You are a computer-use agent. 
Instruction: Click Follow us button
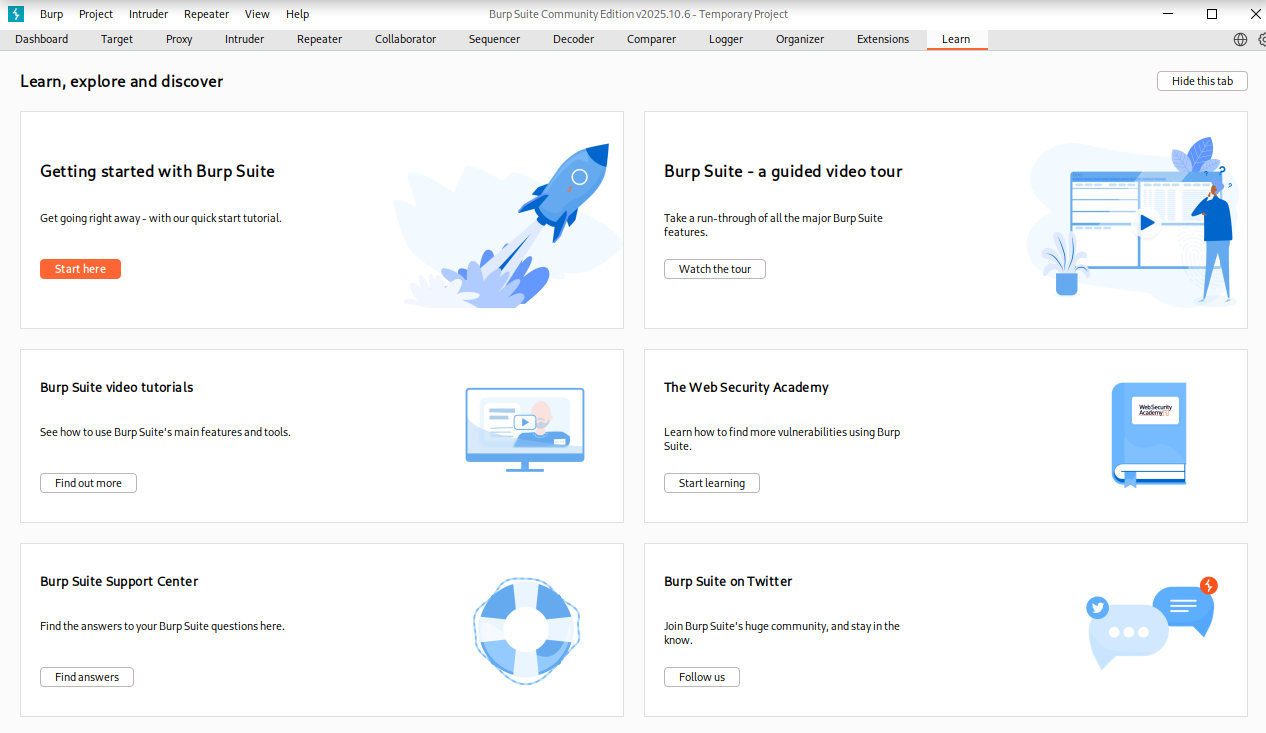(702, 677)
